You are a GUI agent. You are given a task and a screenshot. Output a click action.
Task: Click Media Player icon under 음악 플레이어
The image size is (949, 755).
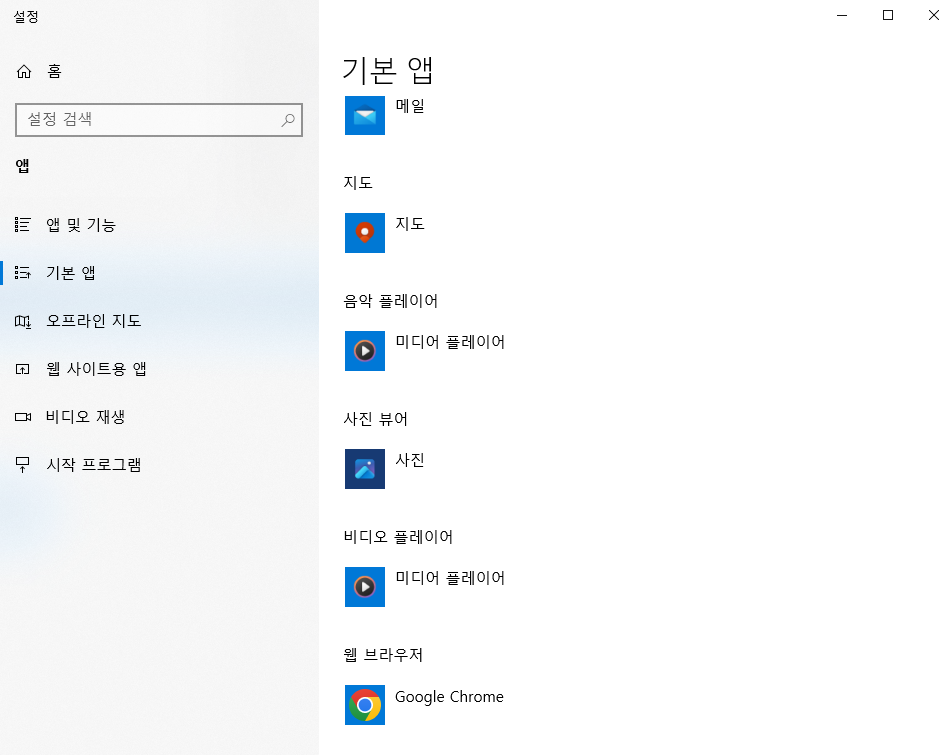(365, 351)
